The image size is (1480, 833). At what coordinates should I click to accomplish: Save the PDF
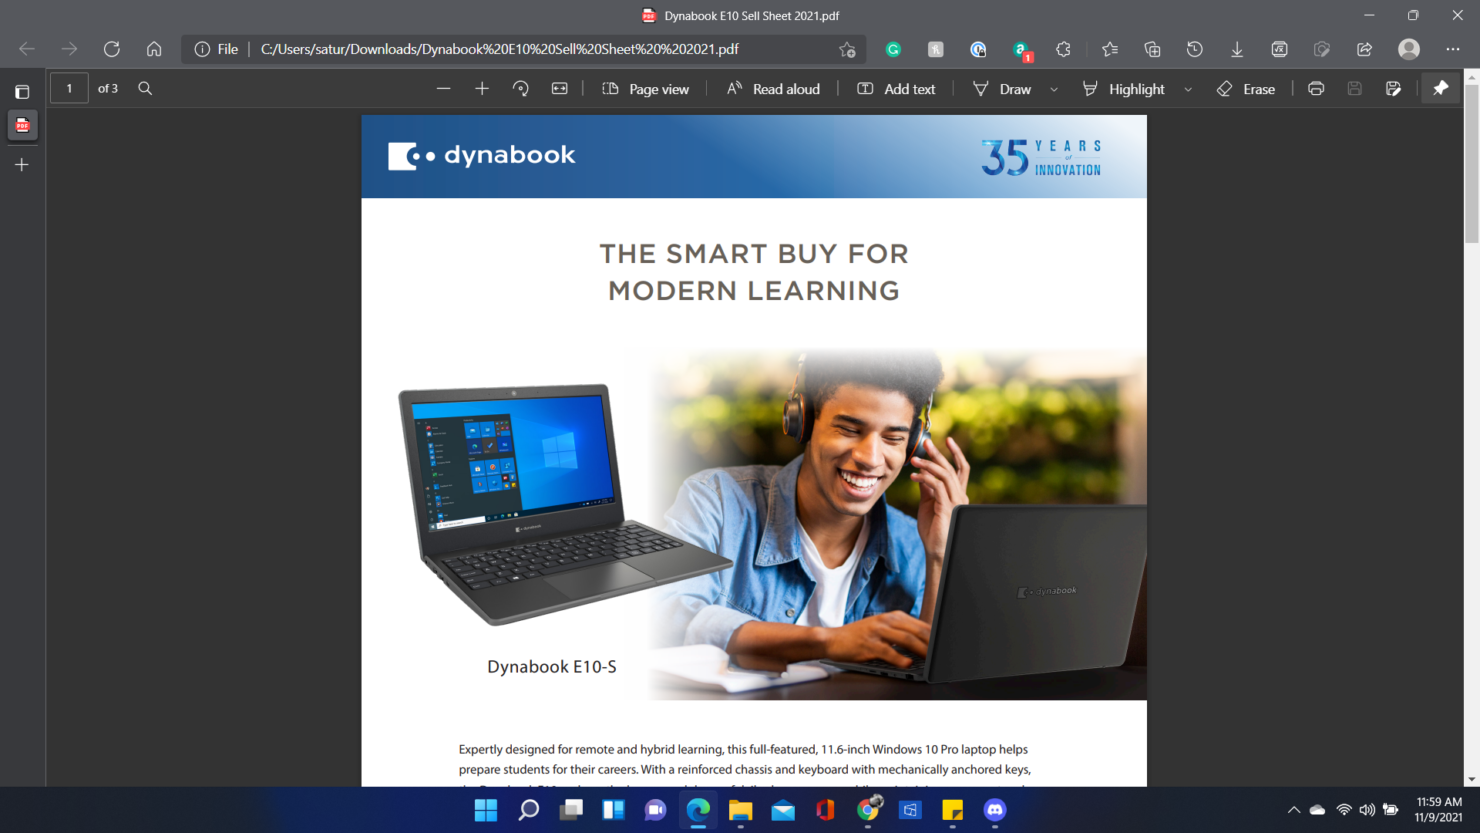pyautogui.click(x=1354, y=88)
